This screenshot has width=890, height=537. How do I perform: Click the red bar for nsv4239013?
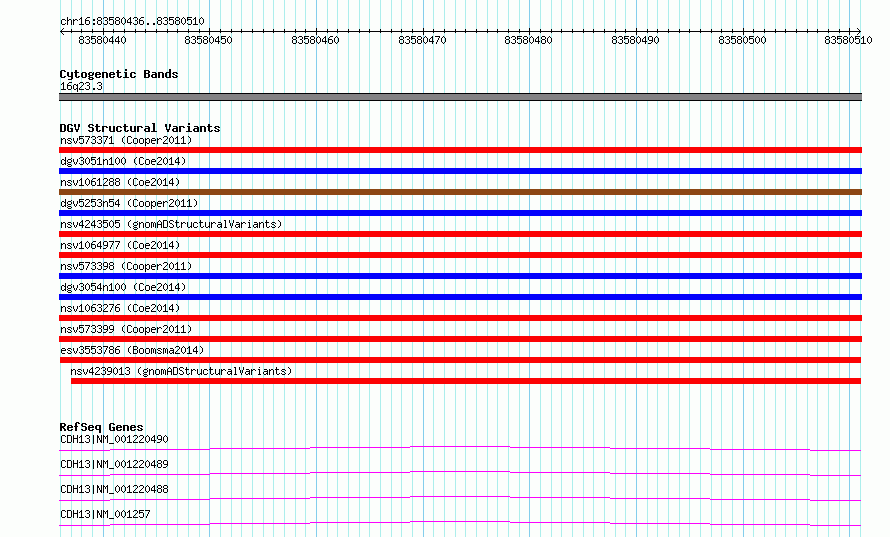pyautogui.click(x=466, y=381)
